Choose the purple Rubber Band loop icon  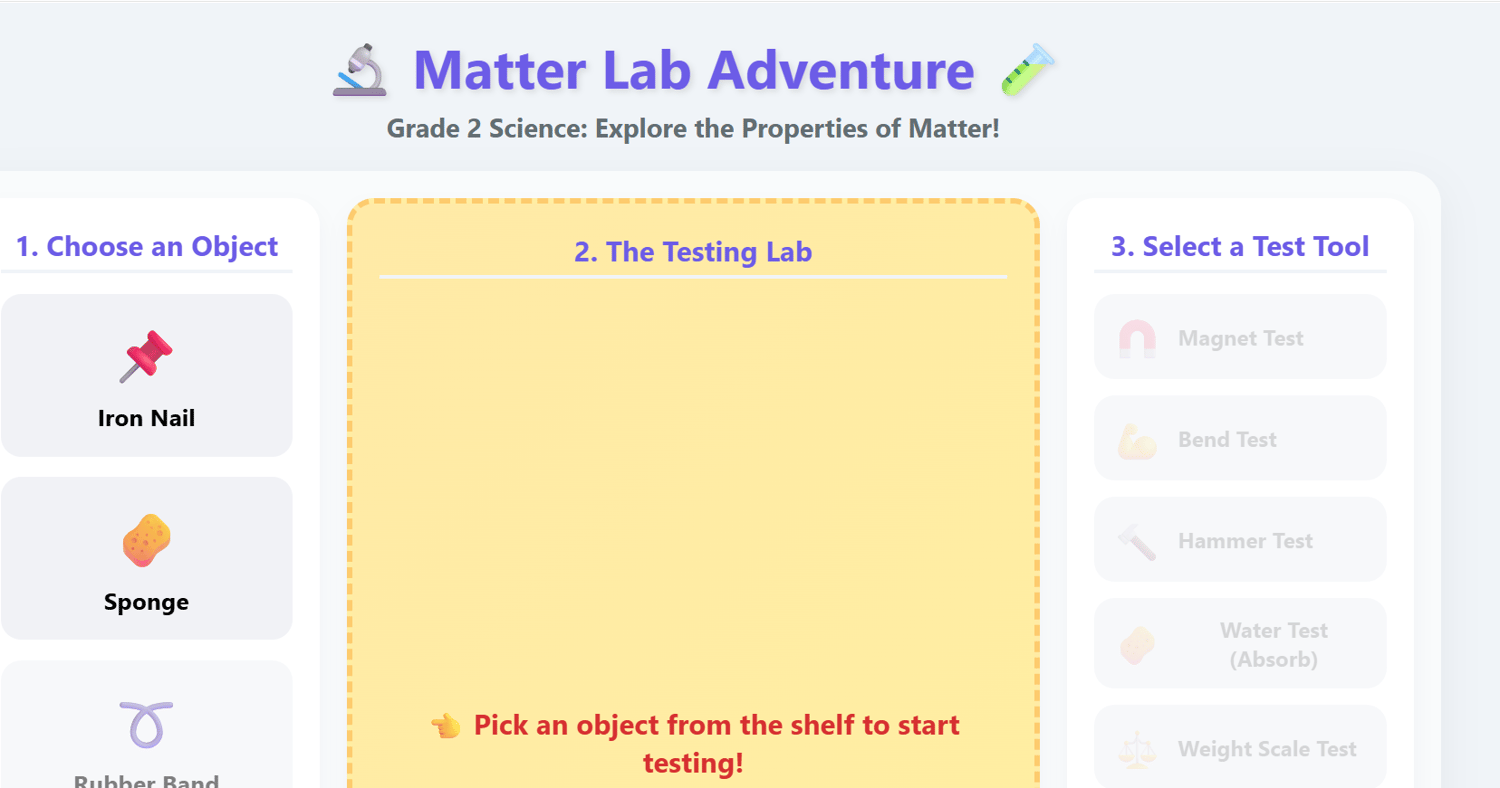click(x=146, y=725)
